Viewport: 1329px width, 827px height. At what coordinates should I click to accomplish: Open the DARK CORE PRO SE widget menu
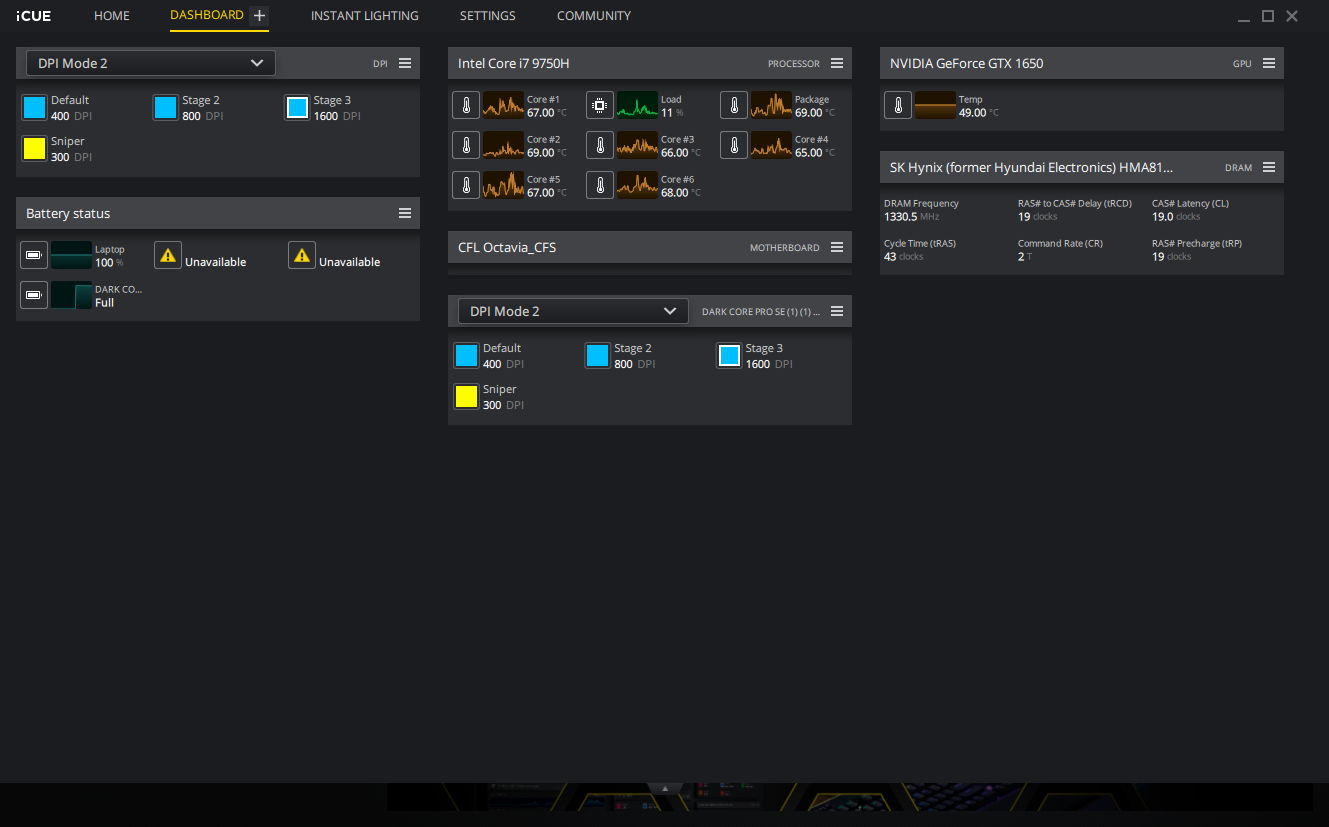(x=837, y=311)
